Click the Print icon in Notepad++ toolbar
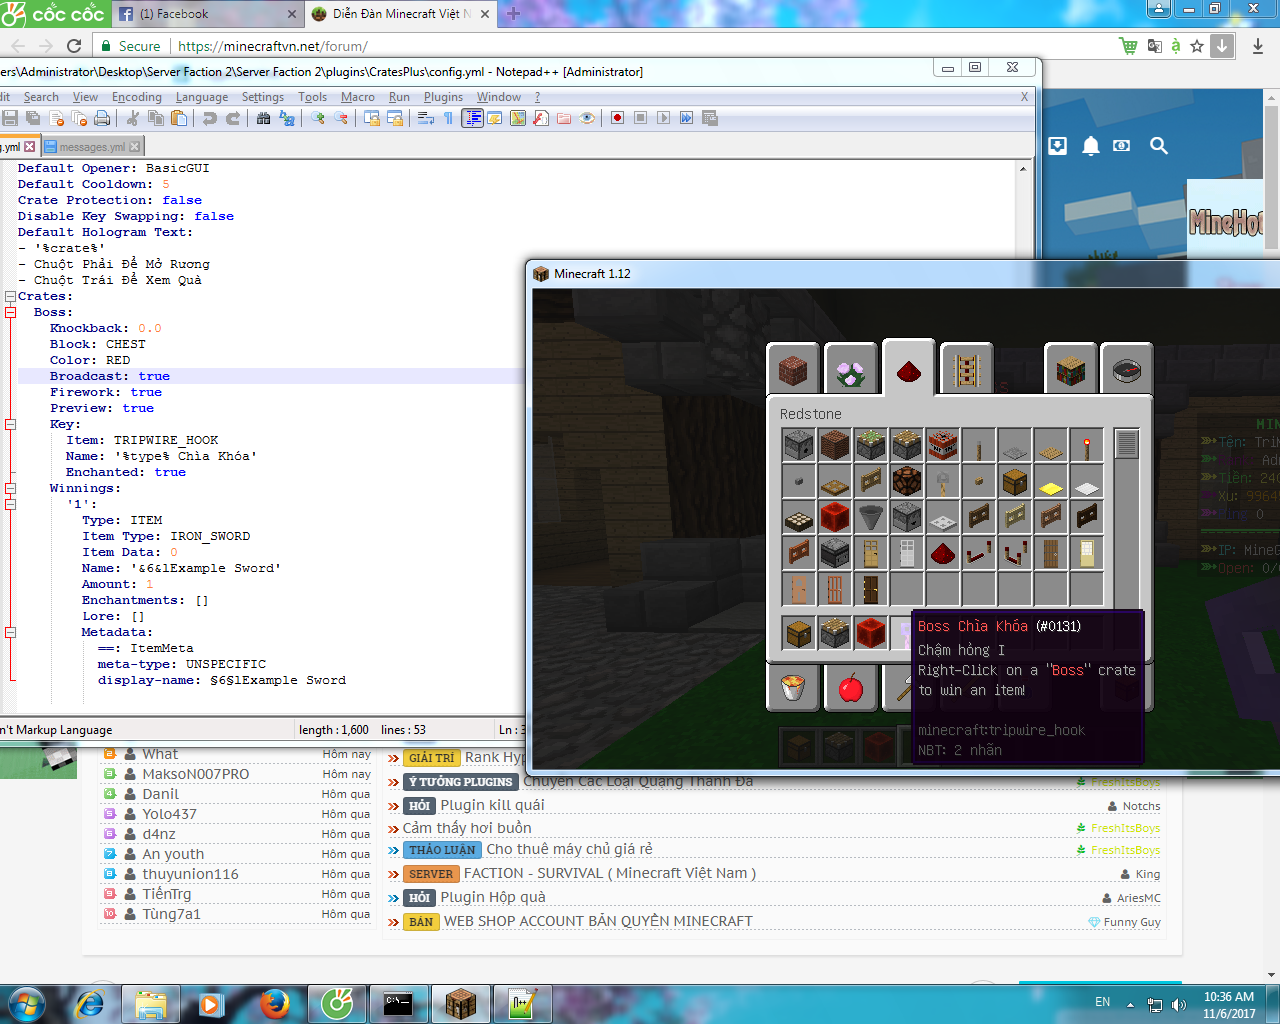The height and width of the screenshot is (1024, 1280). 102,118
